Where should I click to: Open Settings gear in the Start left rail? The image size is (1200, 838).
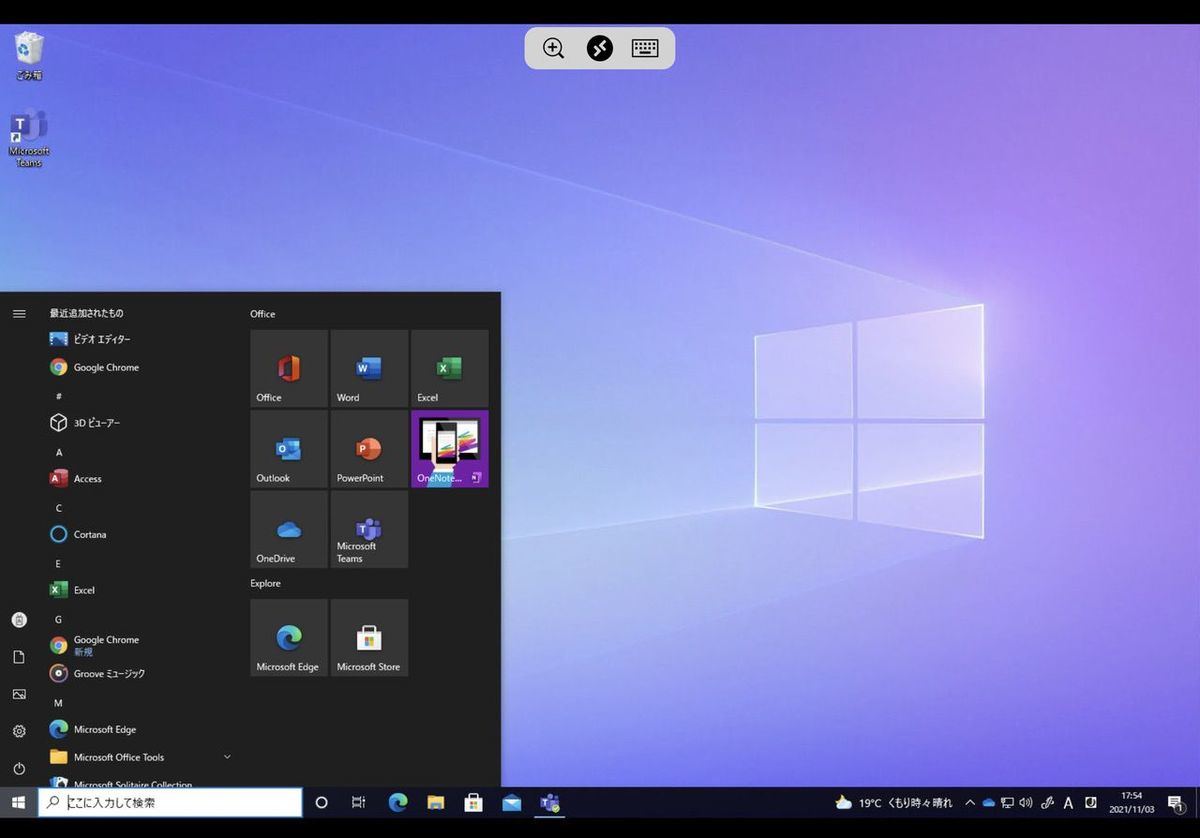click(x=19, y=731)
